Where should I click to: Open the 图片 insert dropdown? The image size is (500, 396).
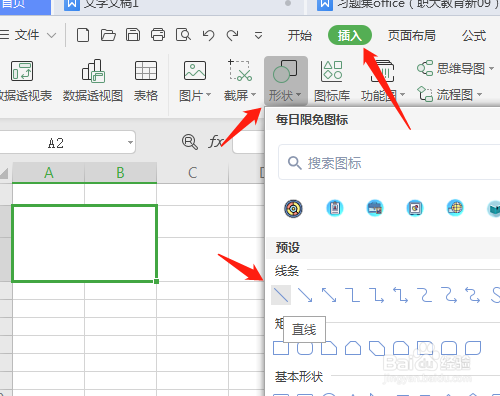pos(195,82)
